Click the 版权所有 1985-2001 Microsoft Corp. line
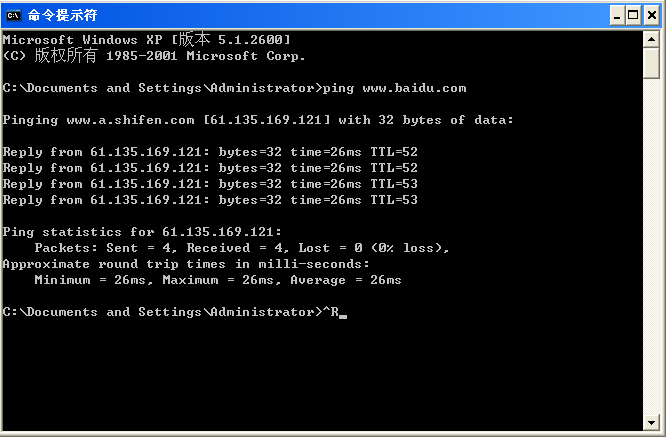Image resolution: width=666 pixels, height=437 pixels. (x=154, y=56)
